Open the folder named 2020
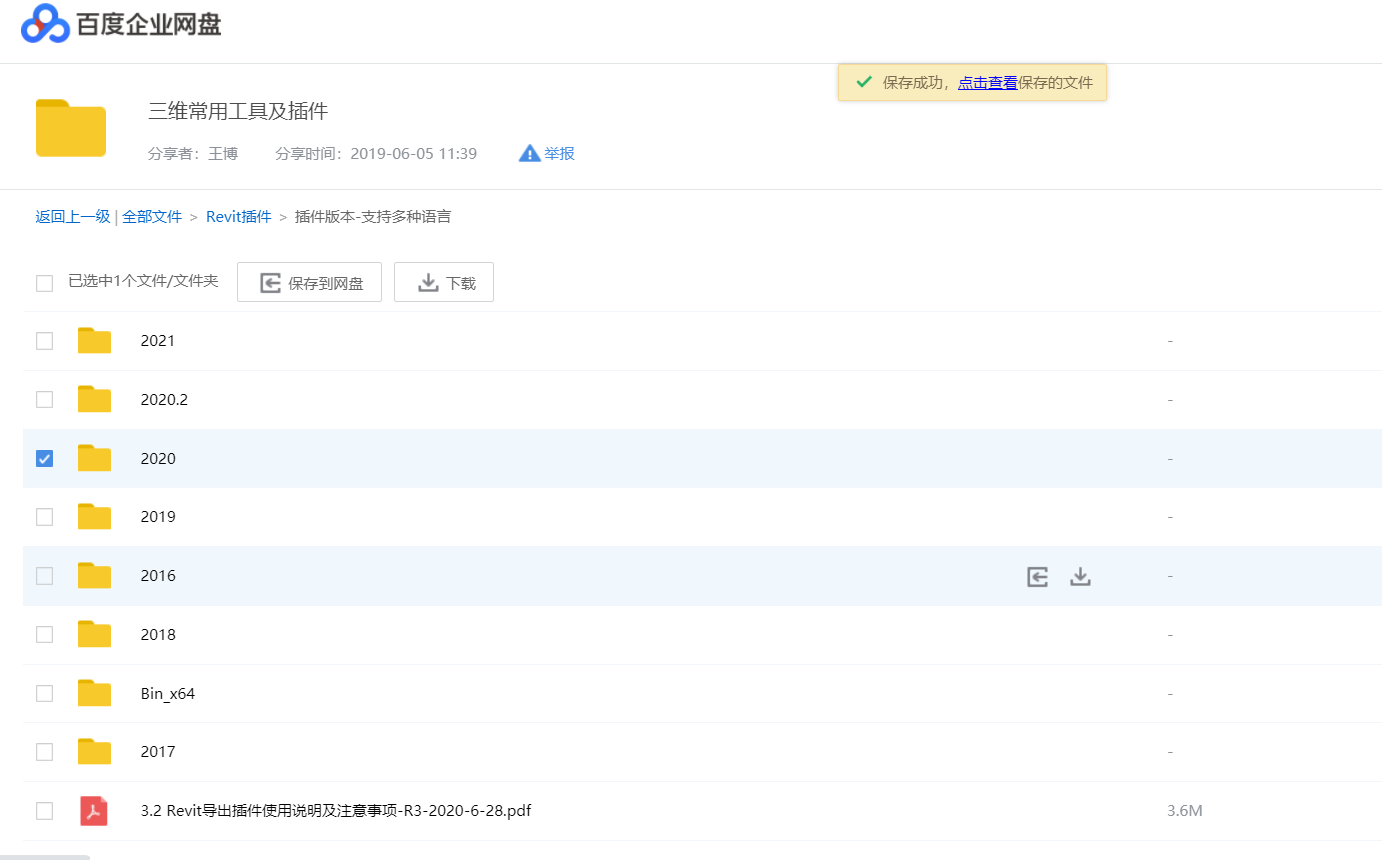 coord(158,458)
